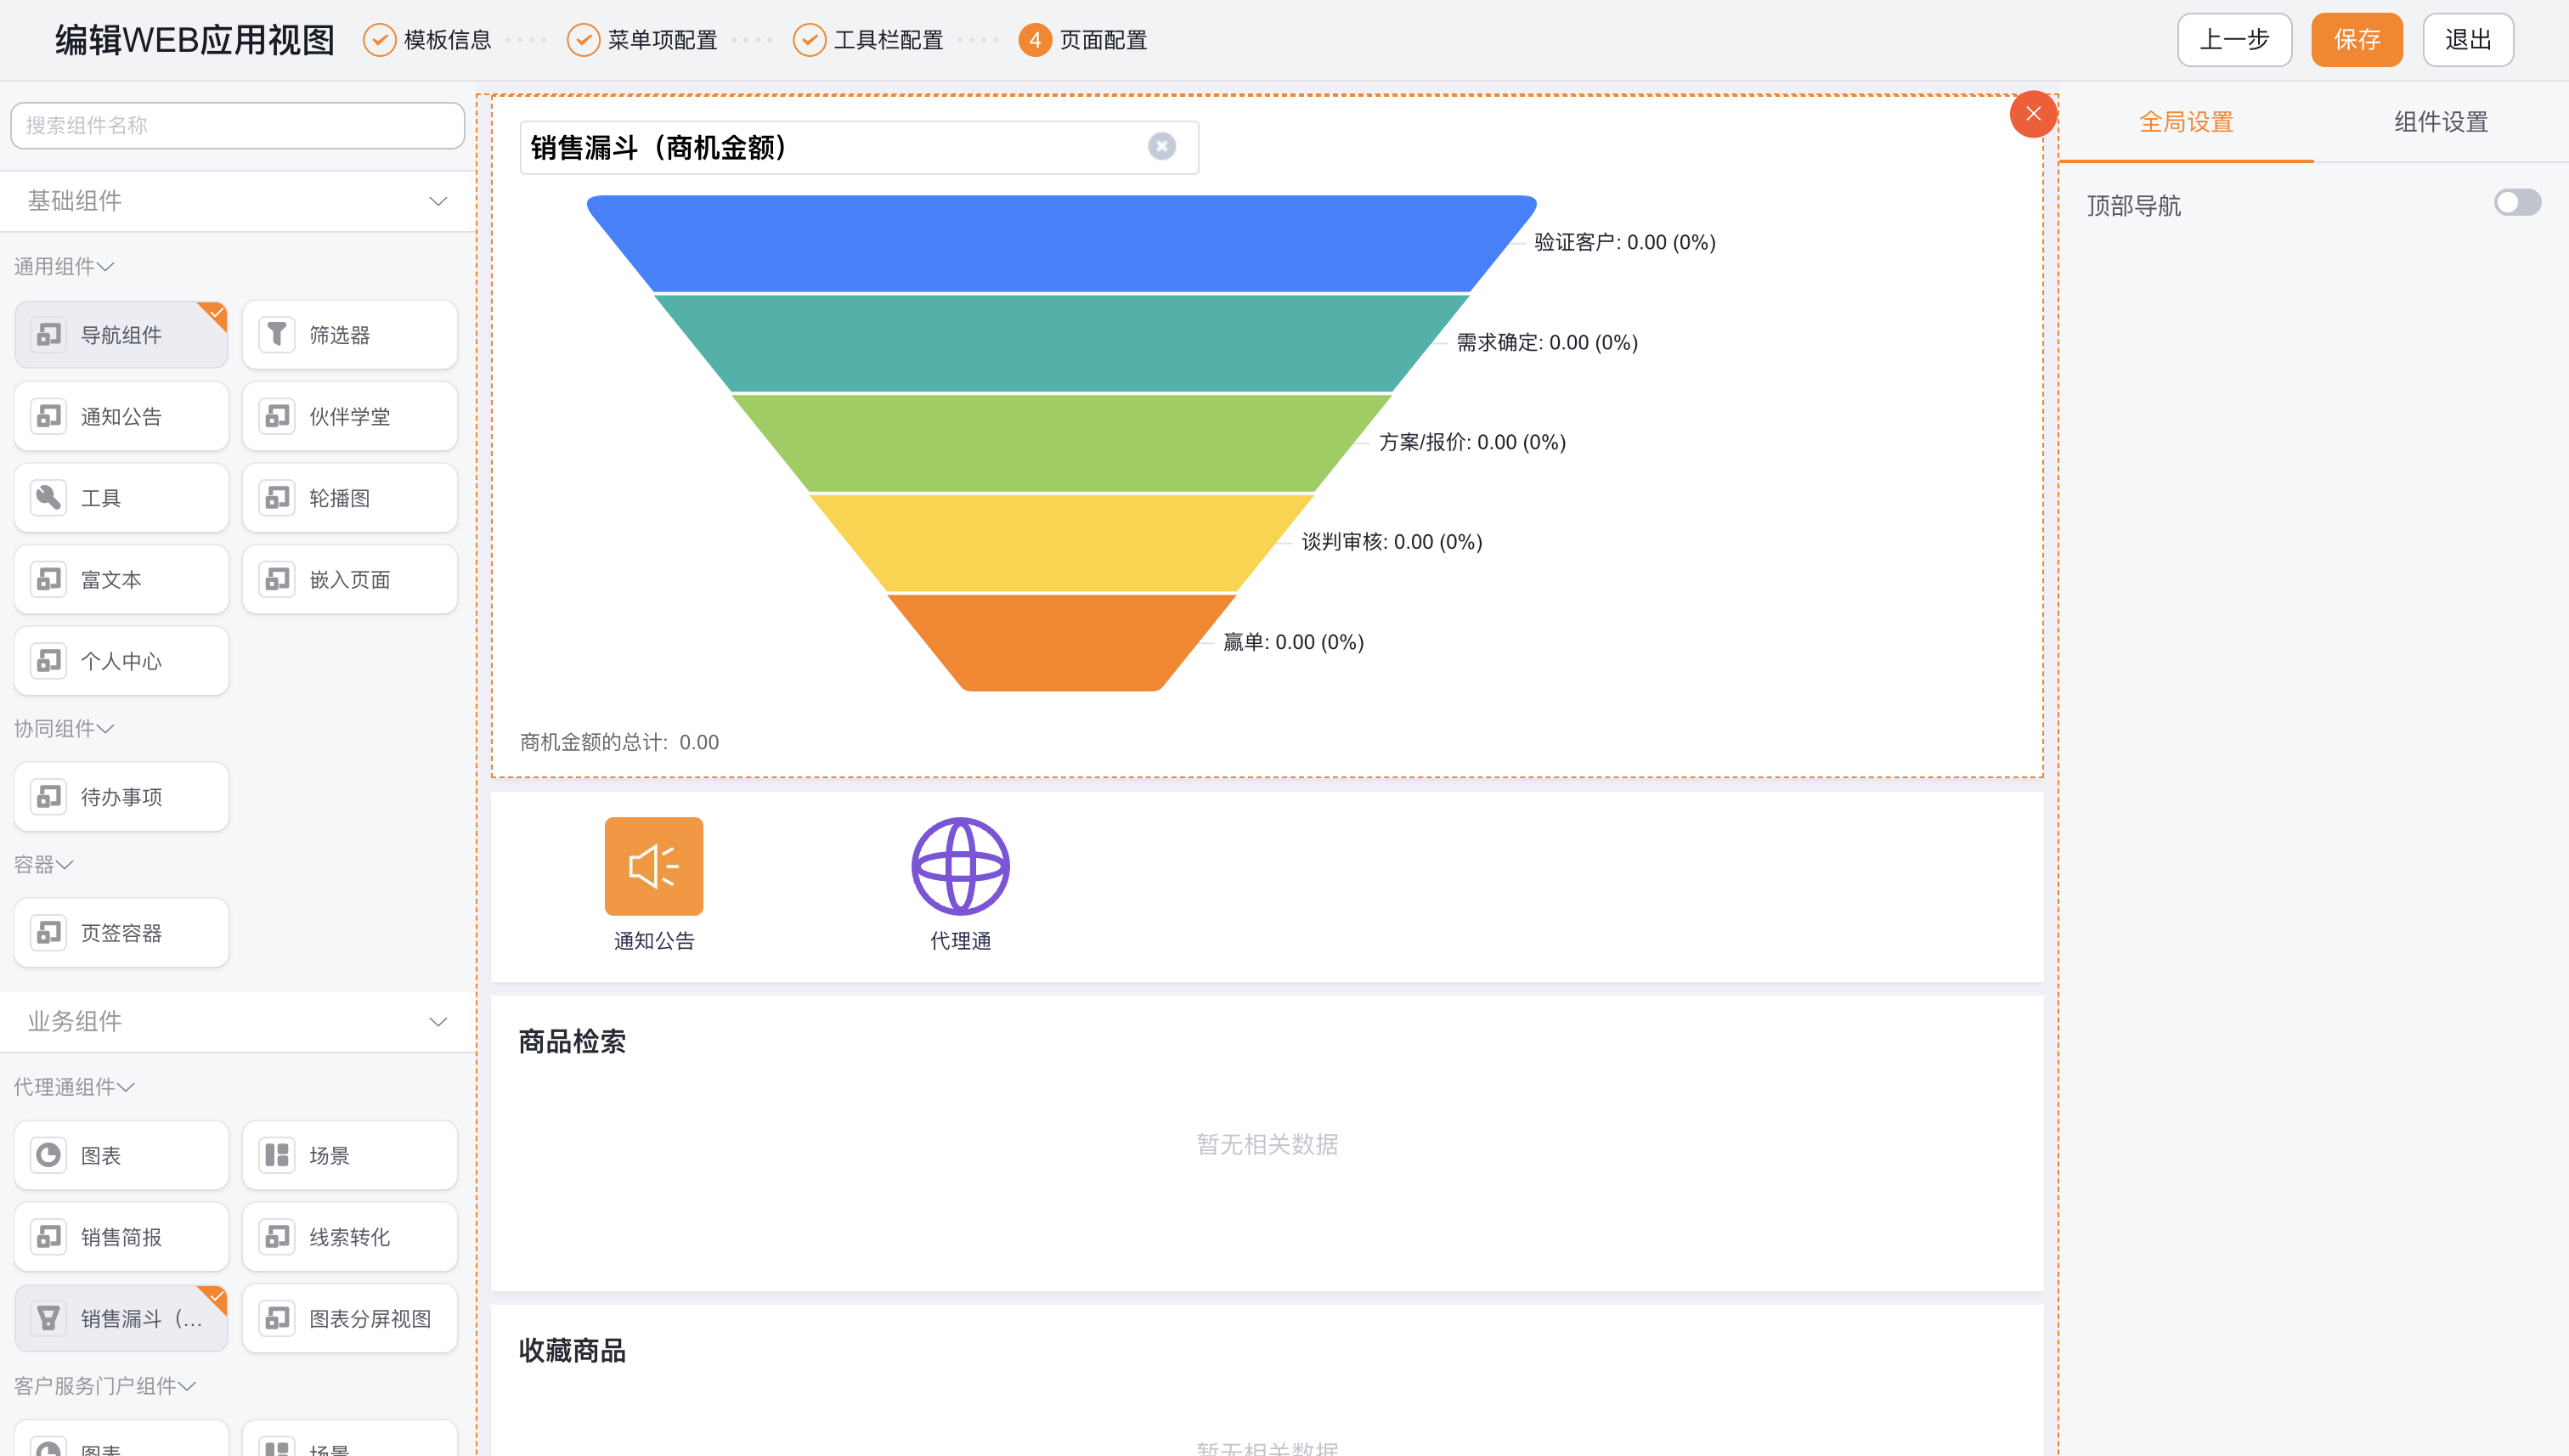Screen dimensions: 2569x1456
Task: Choose the 通知公告 component in sidebar
Action: pos(121,416)
